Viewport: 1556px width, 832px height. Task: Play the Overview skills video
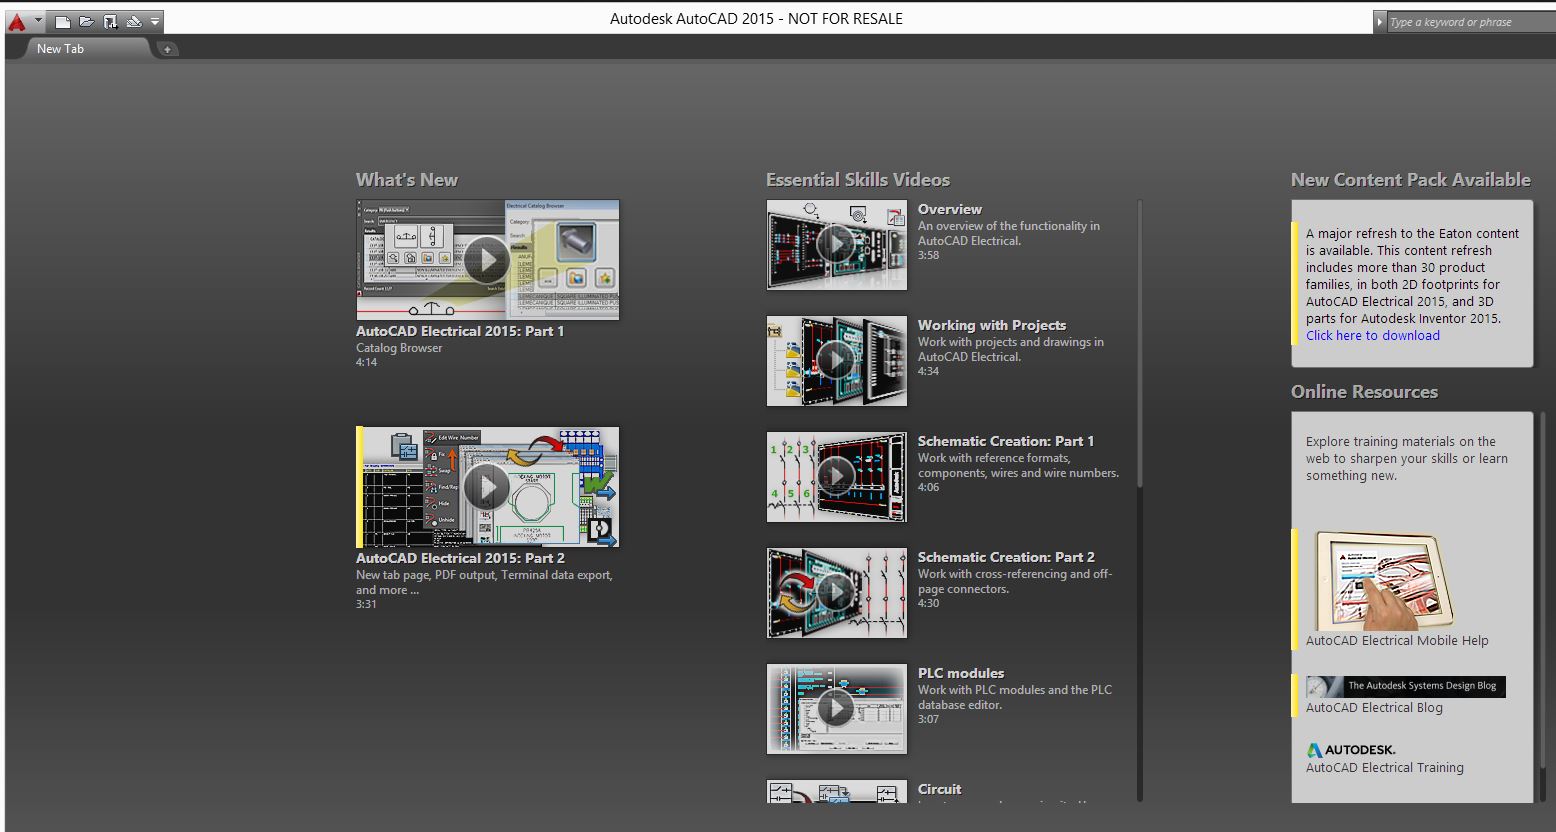[x=837, y=245]
